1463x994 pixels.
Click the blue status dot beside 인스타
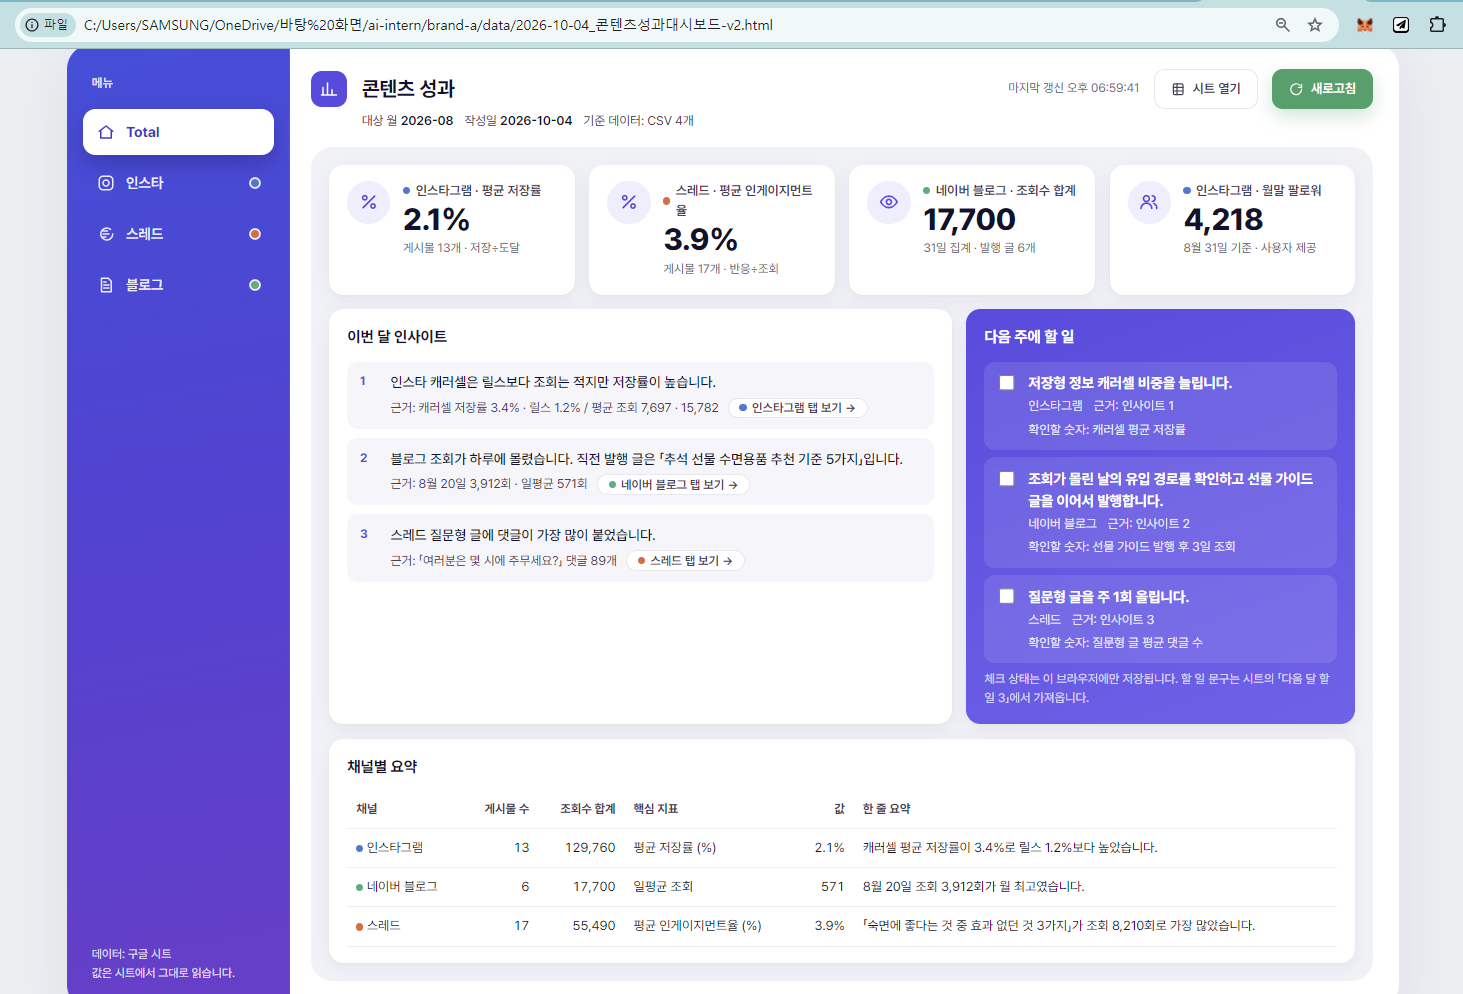255,183
